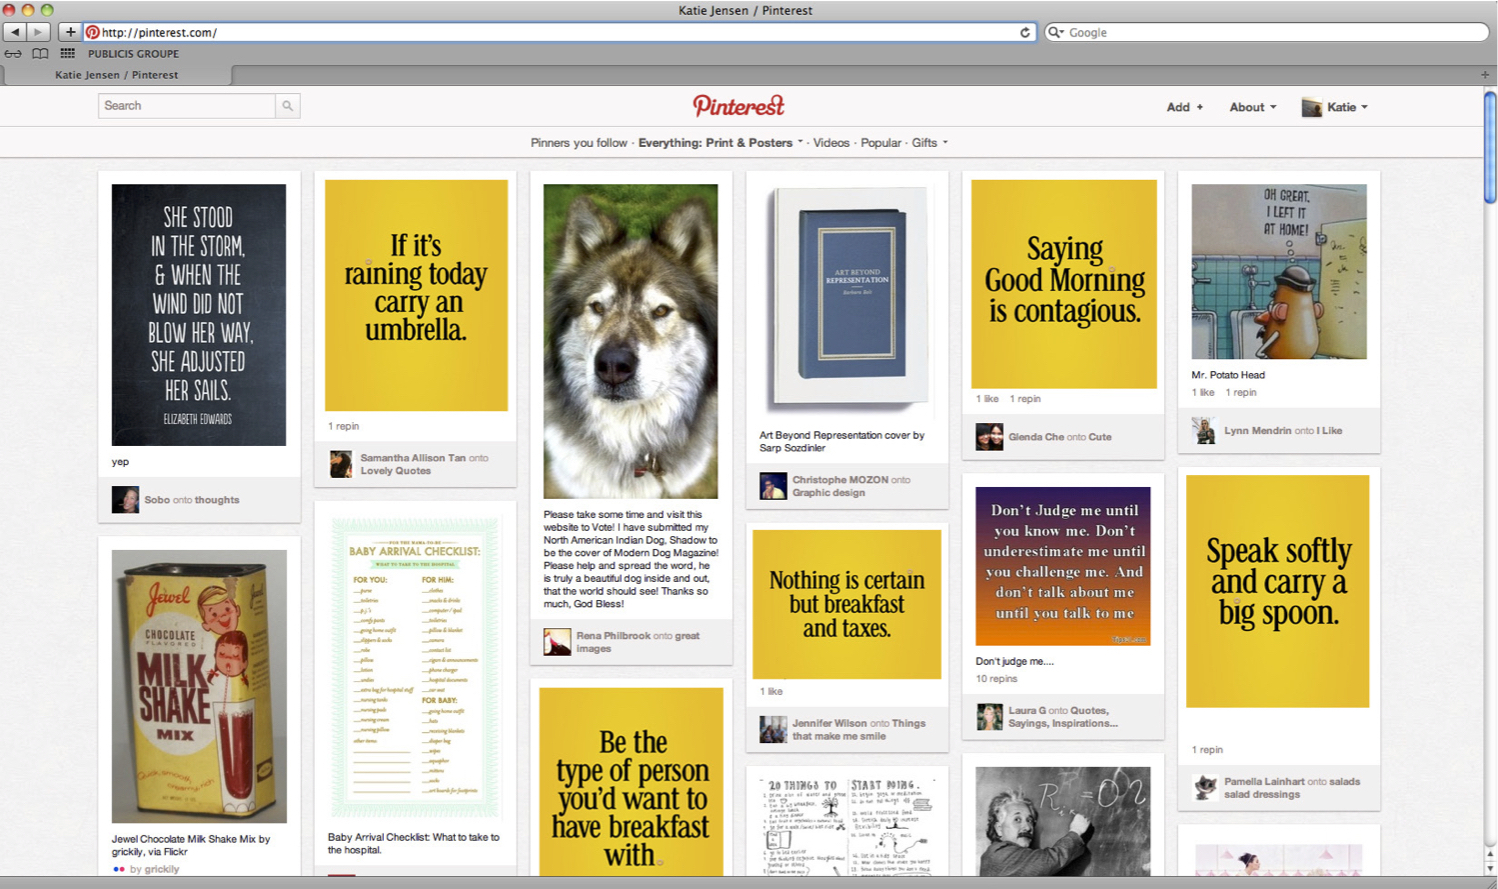Open bookmarks book icon in toolbar
This screenshot has height=889, width=1498.
[x=40, y=54]
